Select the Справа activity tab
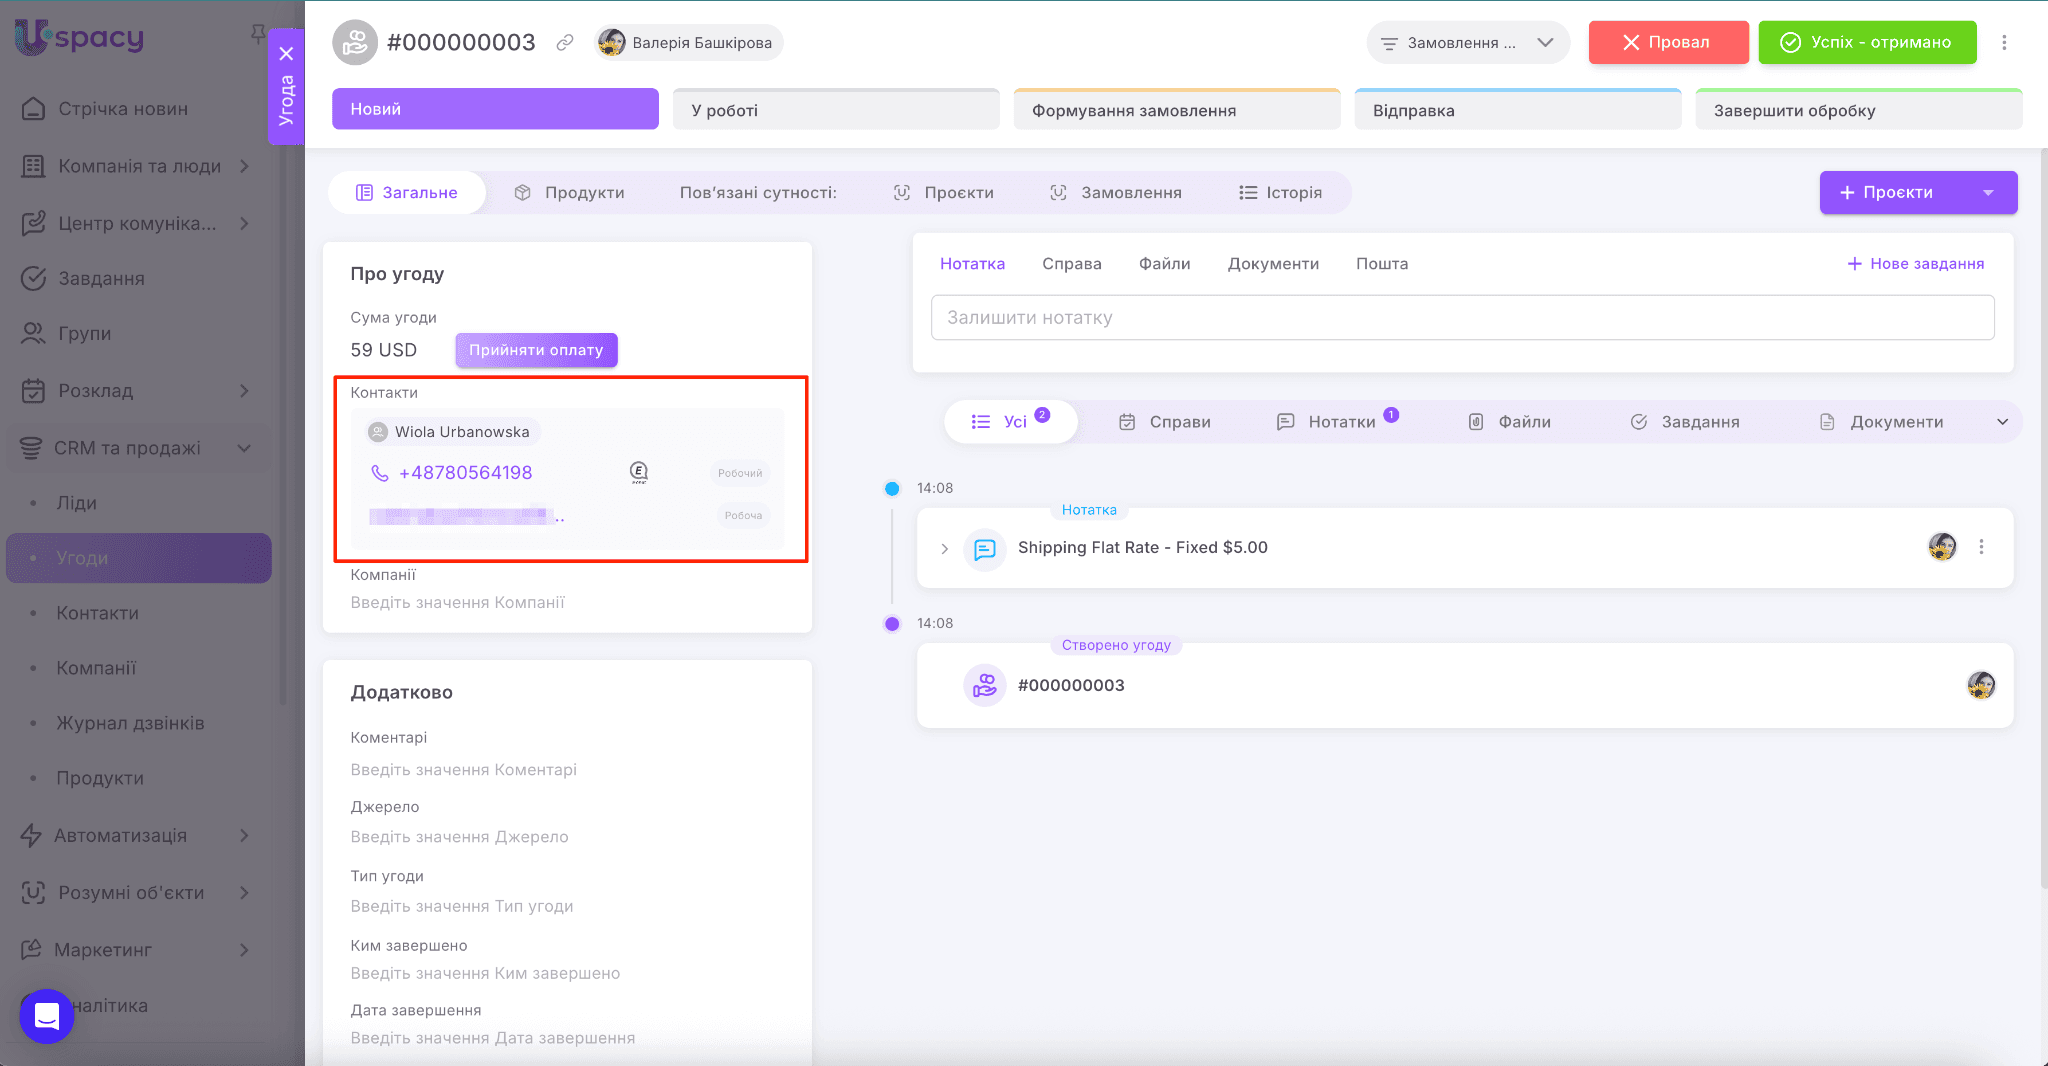The image size is (2048, 1066). point(1071,263)
